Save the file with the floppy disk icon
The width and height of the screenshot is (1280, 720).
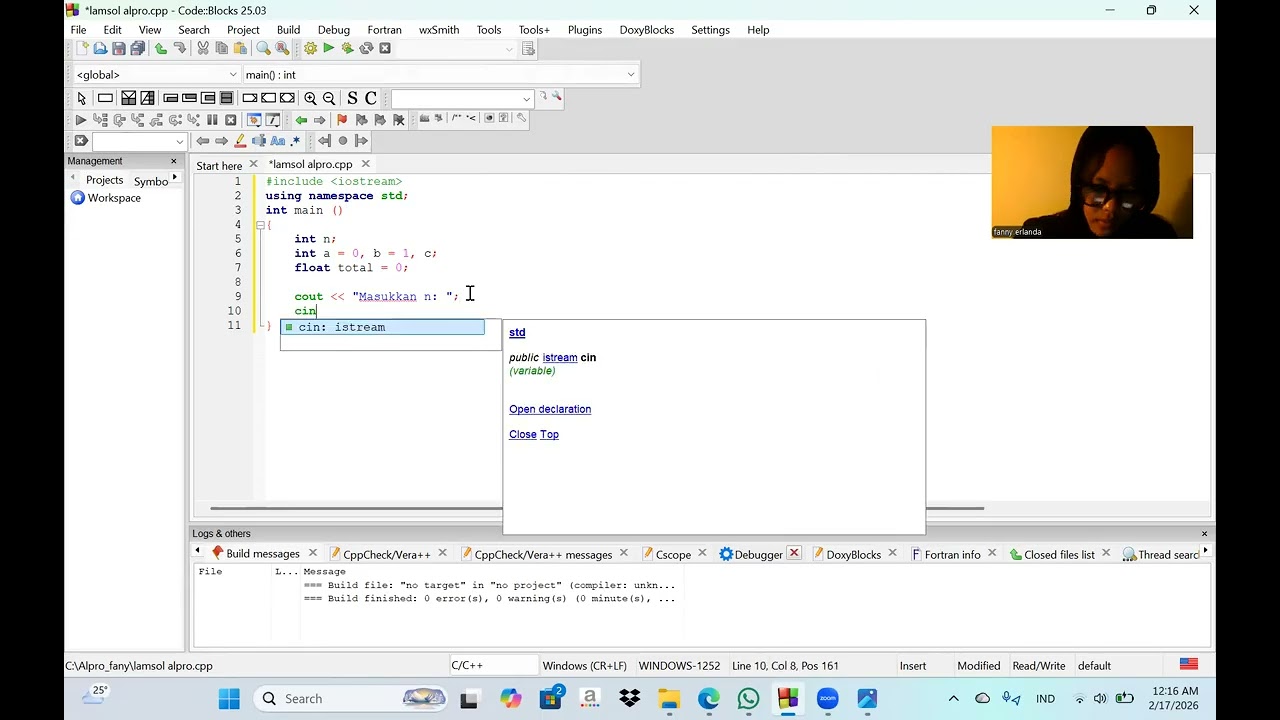point(119,48)
